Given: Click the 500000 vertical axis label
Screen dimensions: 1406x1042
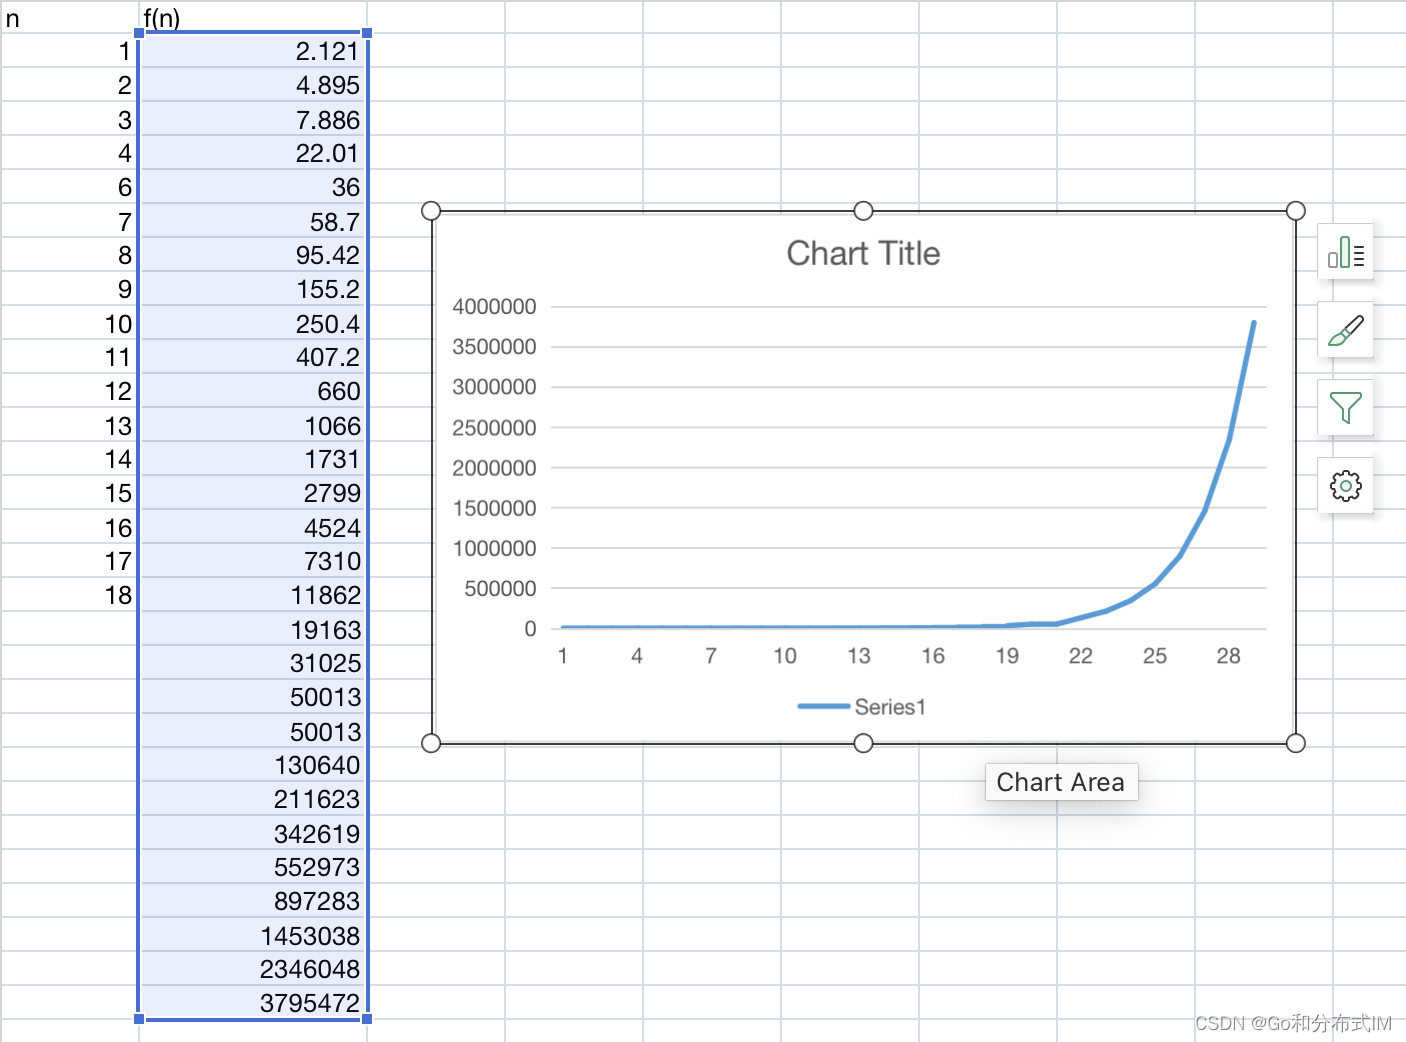Looking at the screenshot, I should [500, 589].
